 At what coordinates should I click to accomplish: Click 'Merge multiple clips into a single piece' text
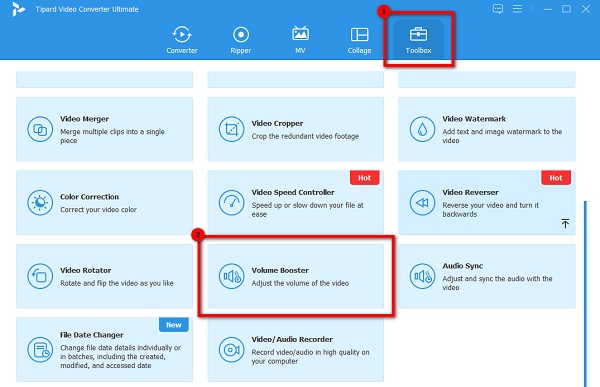pos(112,136)
